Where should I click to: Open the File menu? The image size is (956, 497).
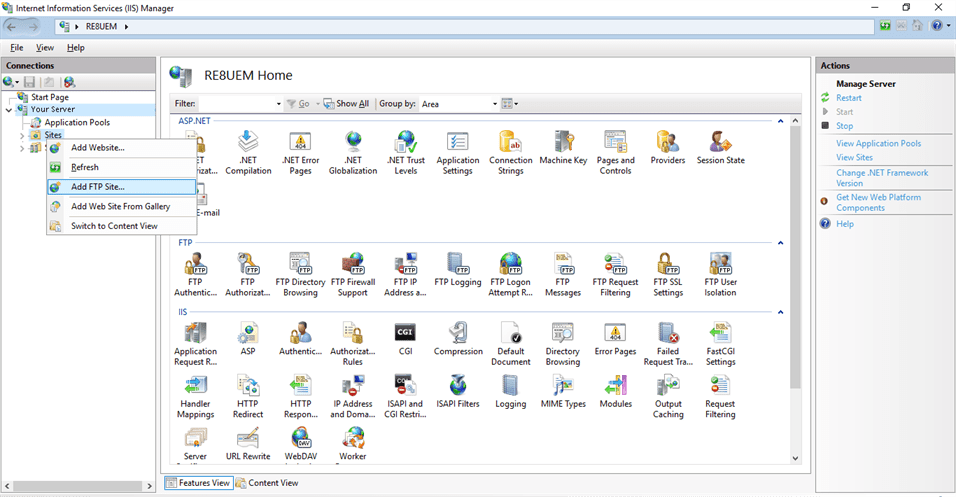16,48
